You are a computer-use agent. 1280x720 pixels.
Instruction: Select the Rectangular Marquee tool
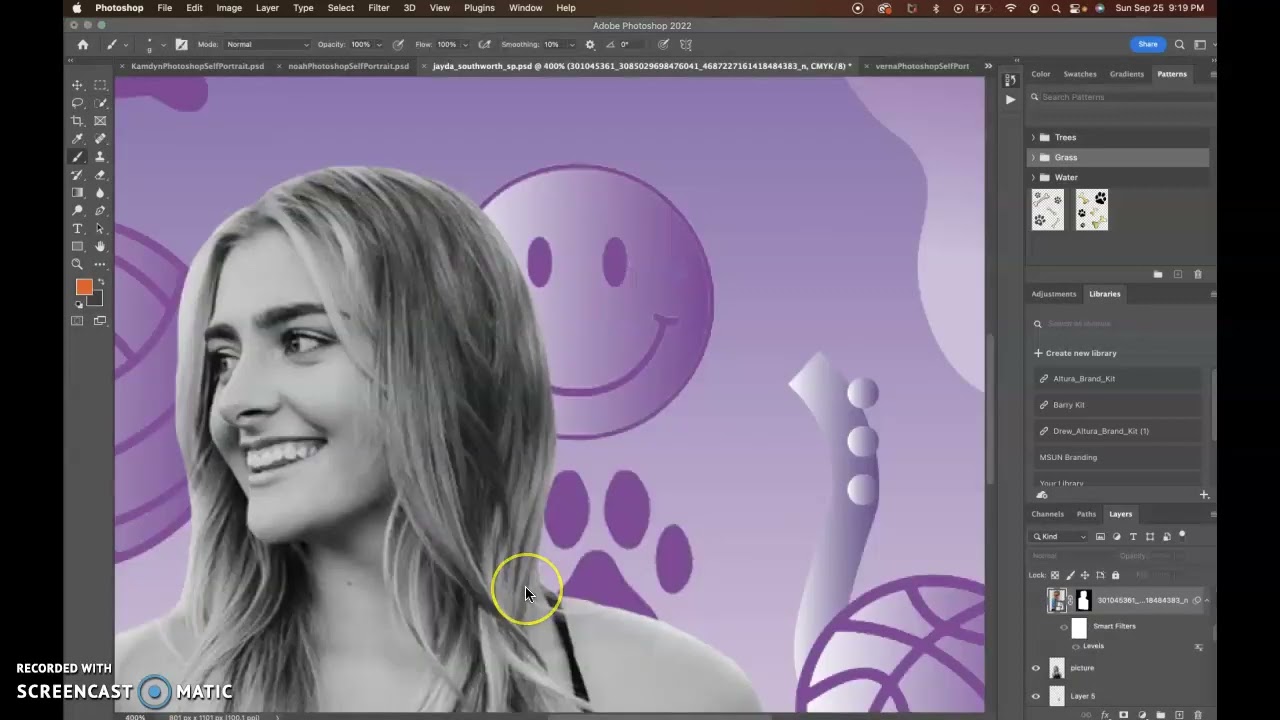pos(100,85)
